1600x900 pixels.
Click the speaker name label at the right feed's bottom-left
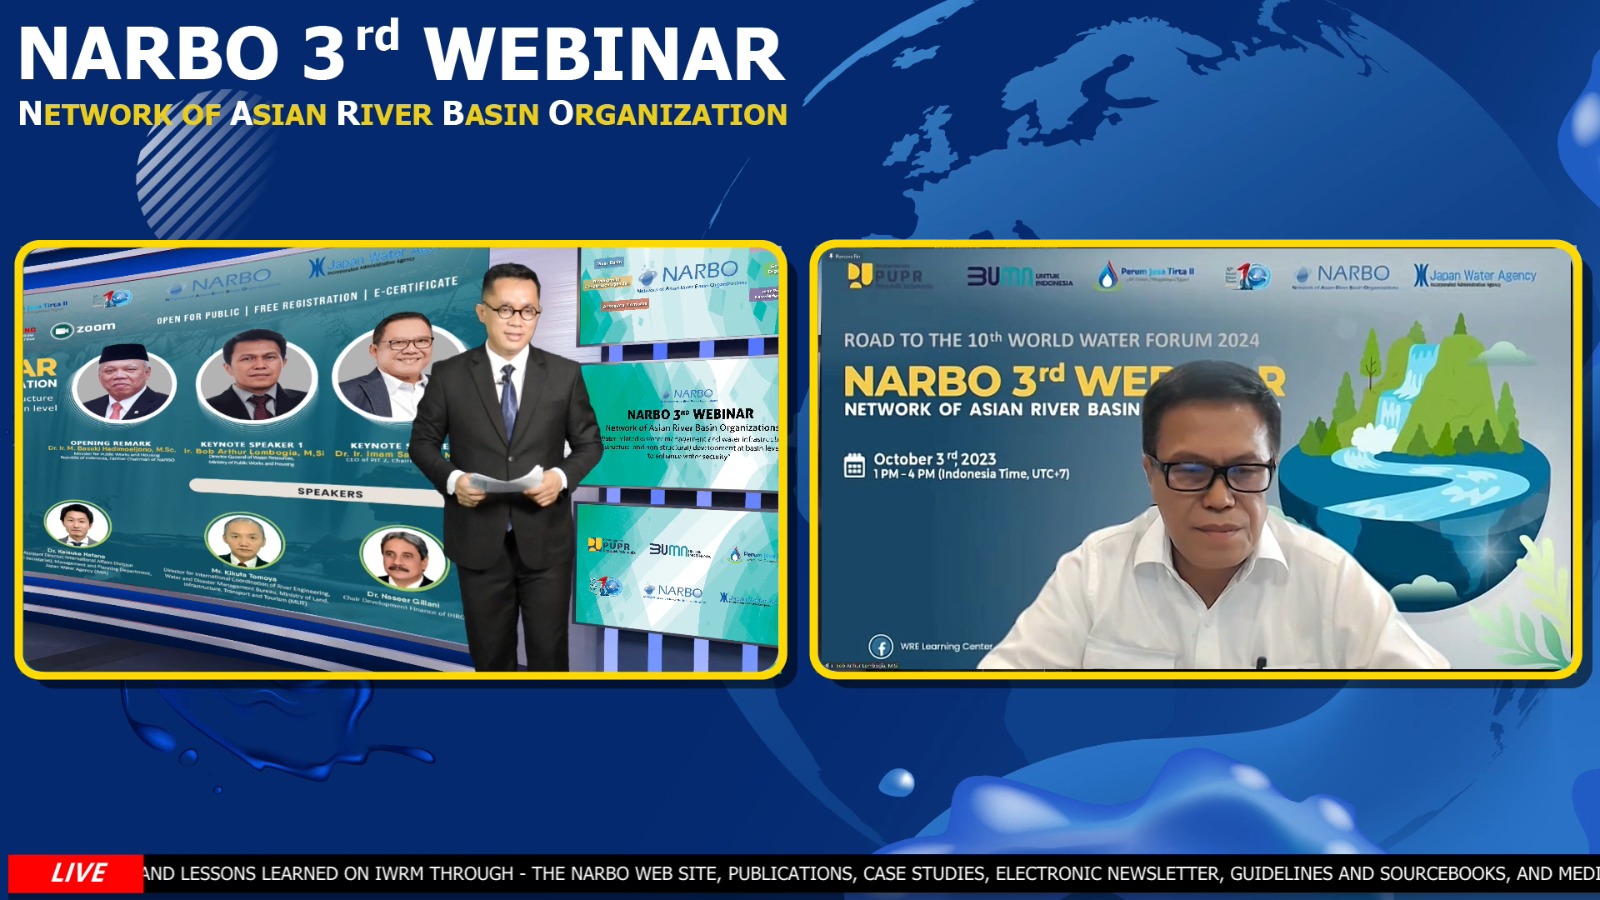pos(862,665)
